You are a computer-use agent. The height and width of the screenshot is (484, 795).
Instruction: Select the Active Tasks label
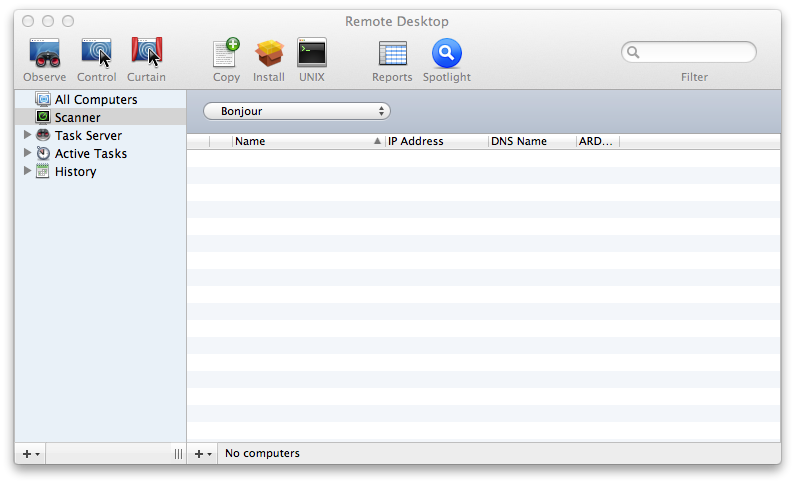coord(91,154)
